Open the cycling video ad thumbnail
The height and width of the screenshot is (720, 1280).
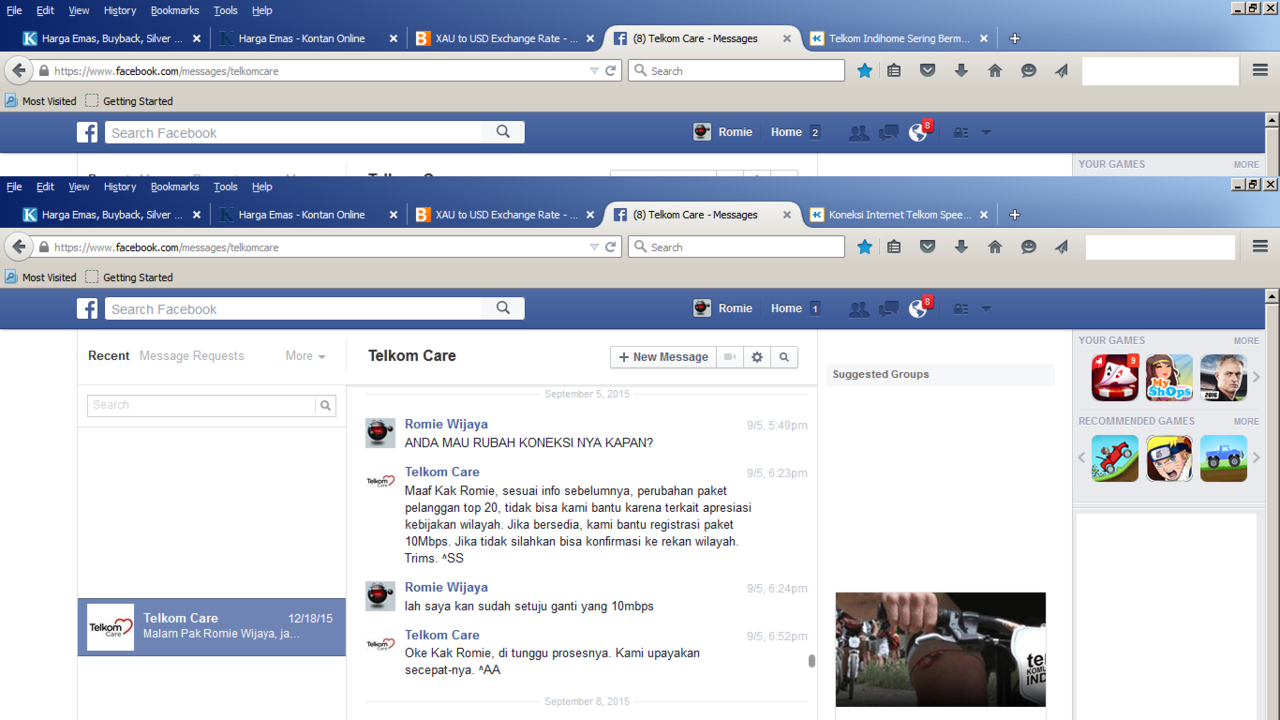(941, 650)
